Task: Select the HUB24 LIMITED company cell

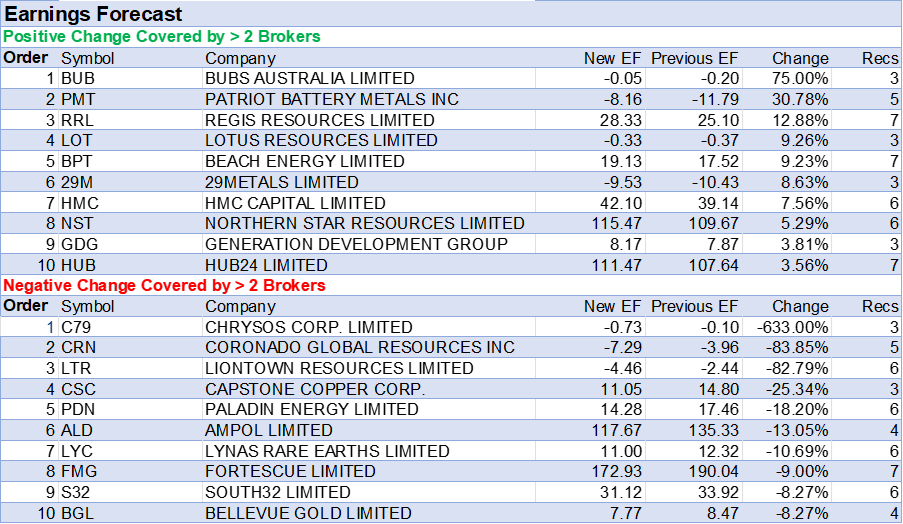Action: (266, 265)
